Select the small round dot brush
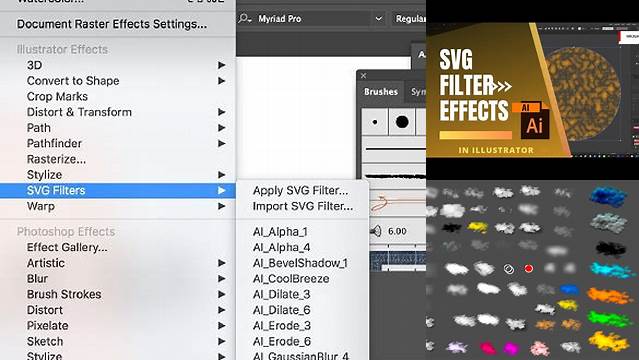The height and width of the screenshot is (360, 639). [375, 122]
